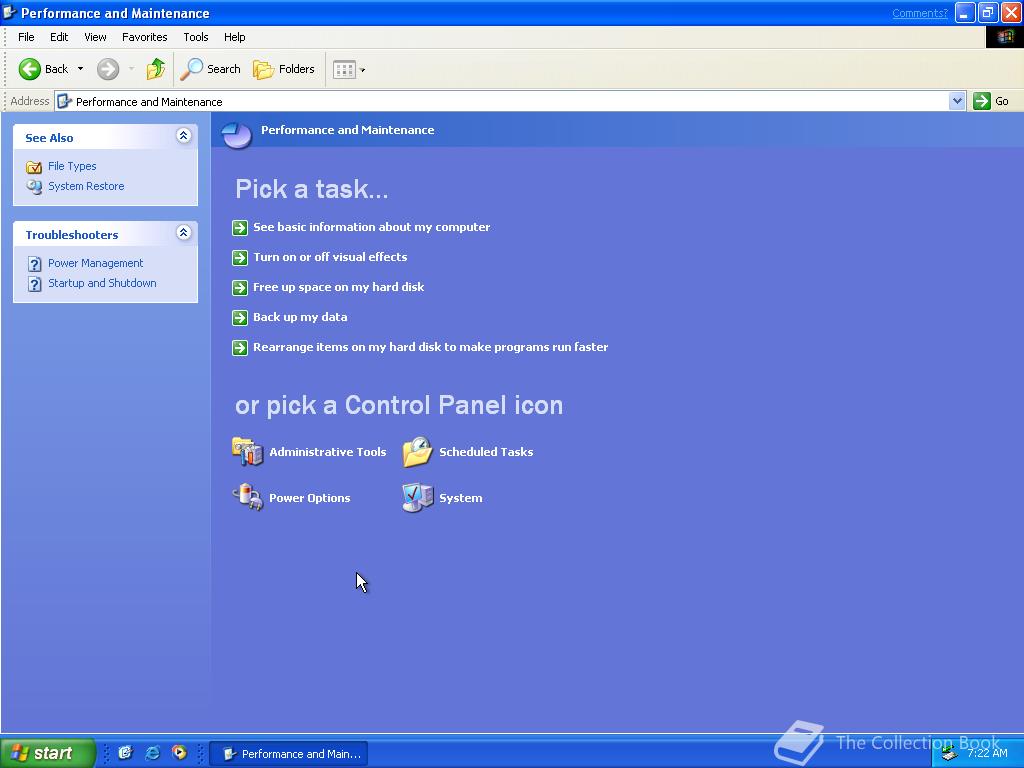Collapse the See Also panel
Viewport: 1024px width, 768px height.
coord(184,136)
